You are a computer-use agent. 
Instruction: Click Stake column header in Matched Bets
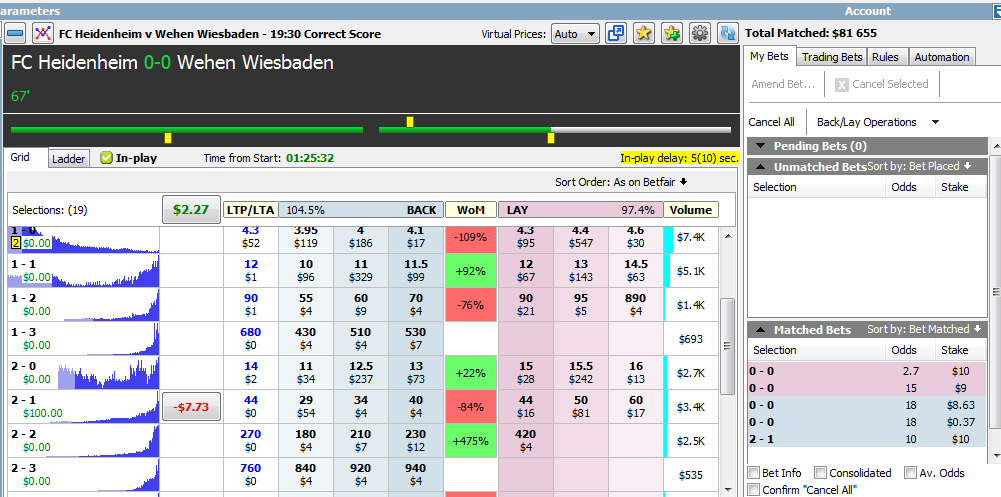pyautogui.click(x=954, y=350)
